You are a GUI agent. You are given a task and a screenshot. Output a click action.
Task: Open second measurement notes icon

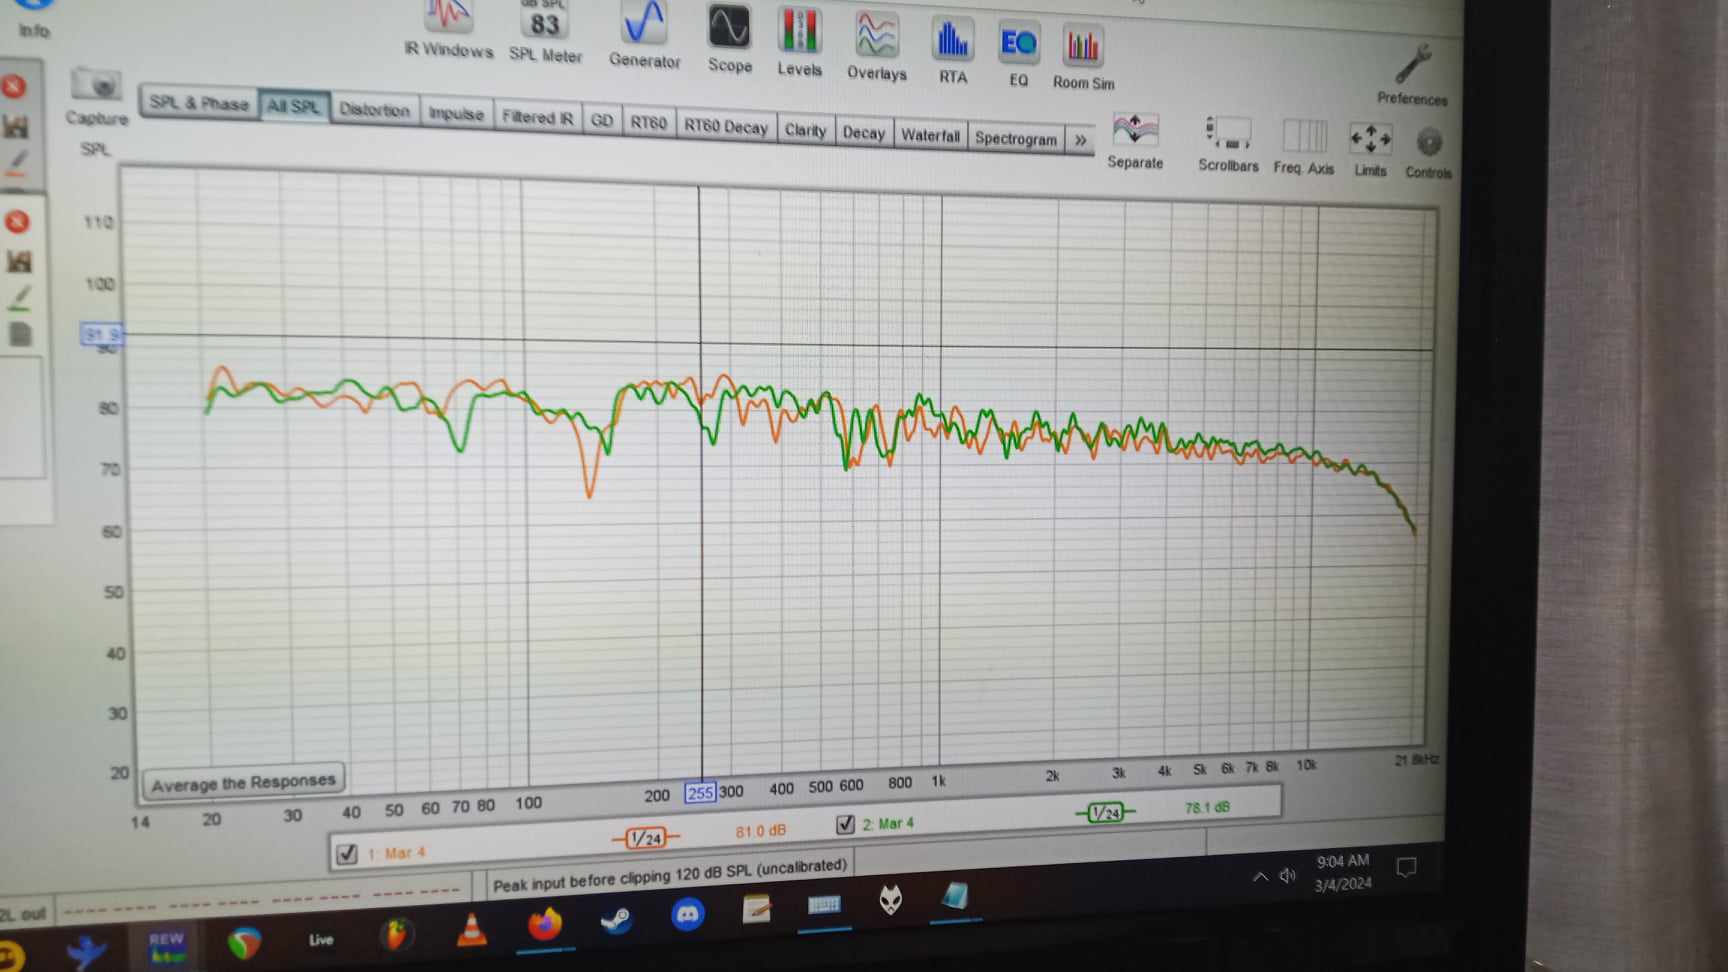click(x=20, y=334)
